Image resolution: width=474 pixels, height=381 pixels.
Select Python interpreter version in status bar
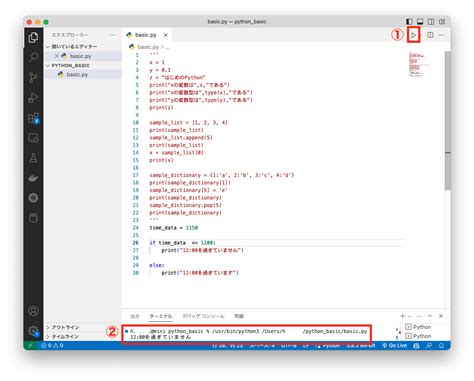(361, 345)
